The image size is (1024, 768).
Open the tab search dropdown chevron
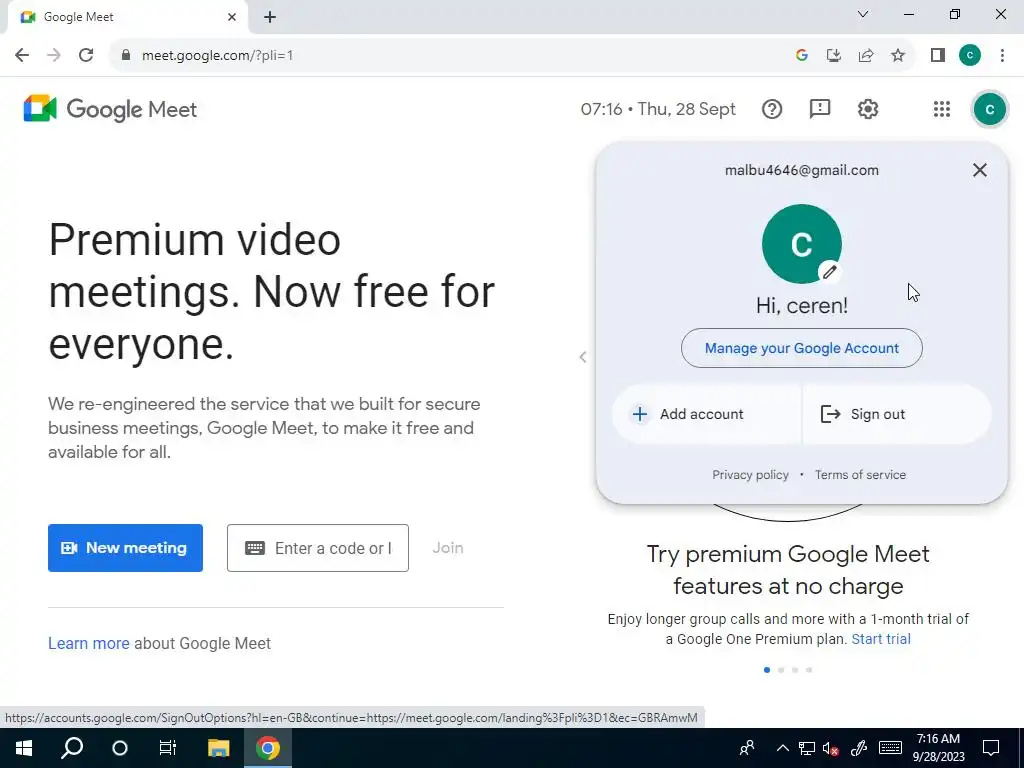pos(863,14)
